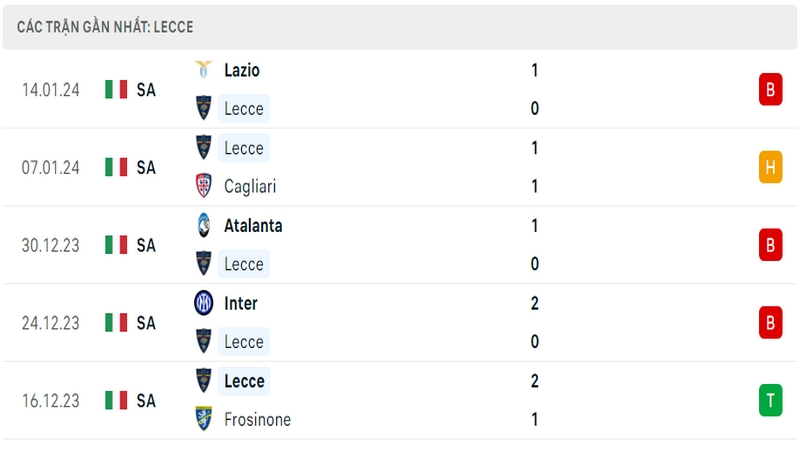Screen dimensions: 800x450
Task: Click Lecce crest in 14.01.24 match
Action: coord(204,108)
